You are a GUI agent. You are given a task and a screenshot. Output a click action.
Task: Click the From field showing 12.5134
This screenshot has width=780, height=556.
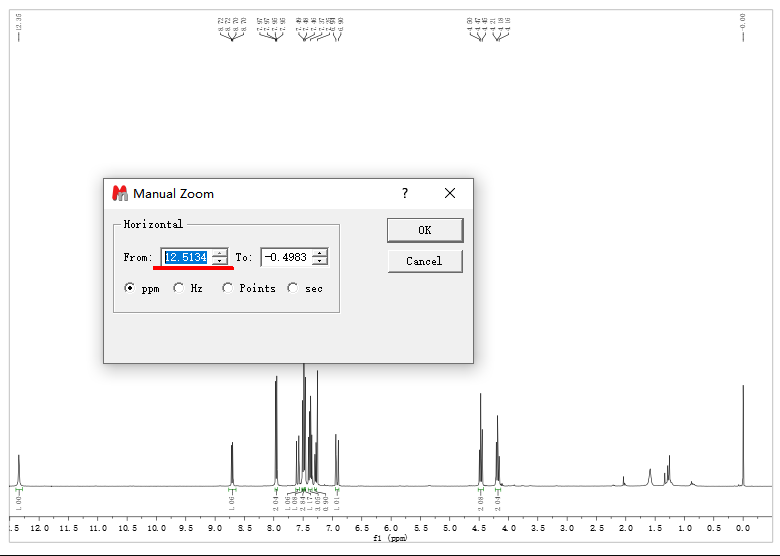(187, 257)
